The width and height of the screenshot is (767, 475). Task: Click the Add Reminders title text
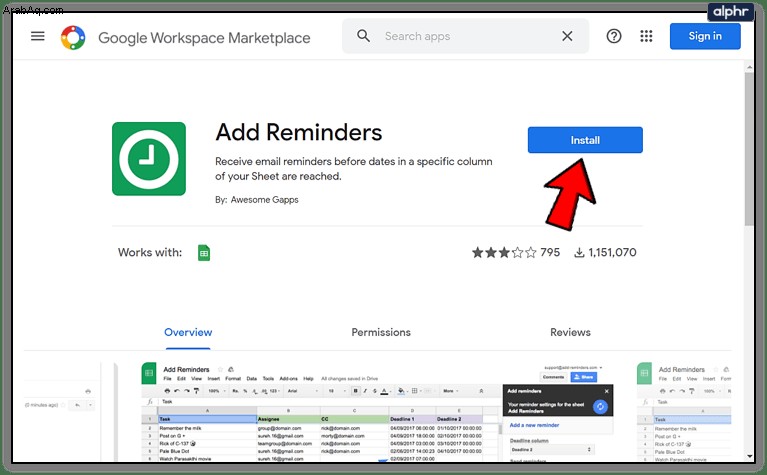[x=298, y=133]
